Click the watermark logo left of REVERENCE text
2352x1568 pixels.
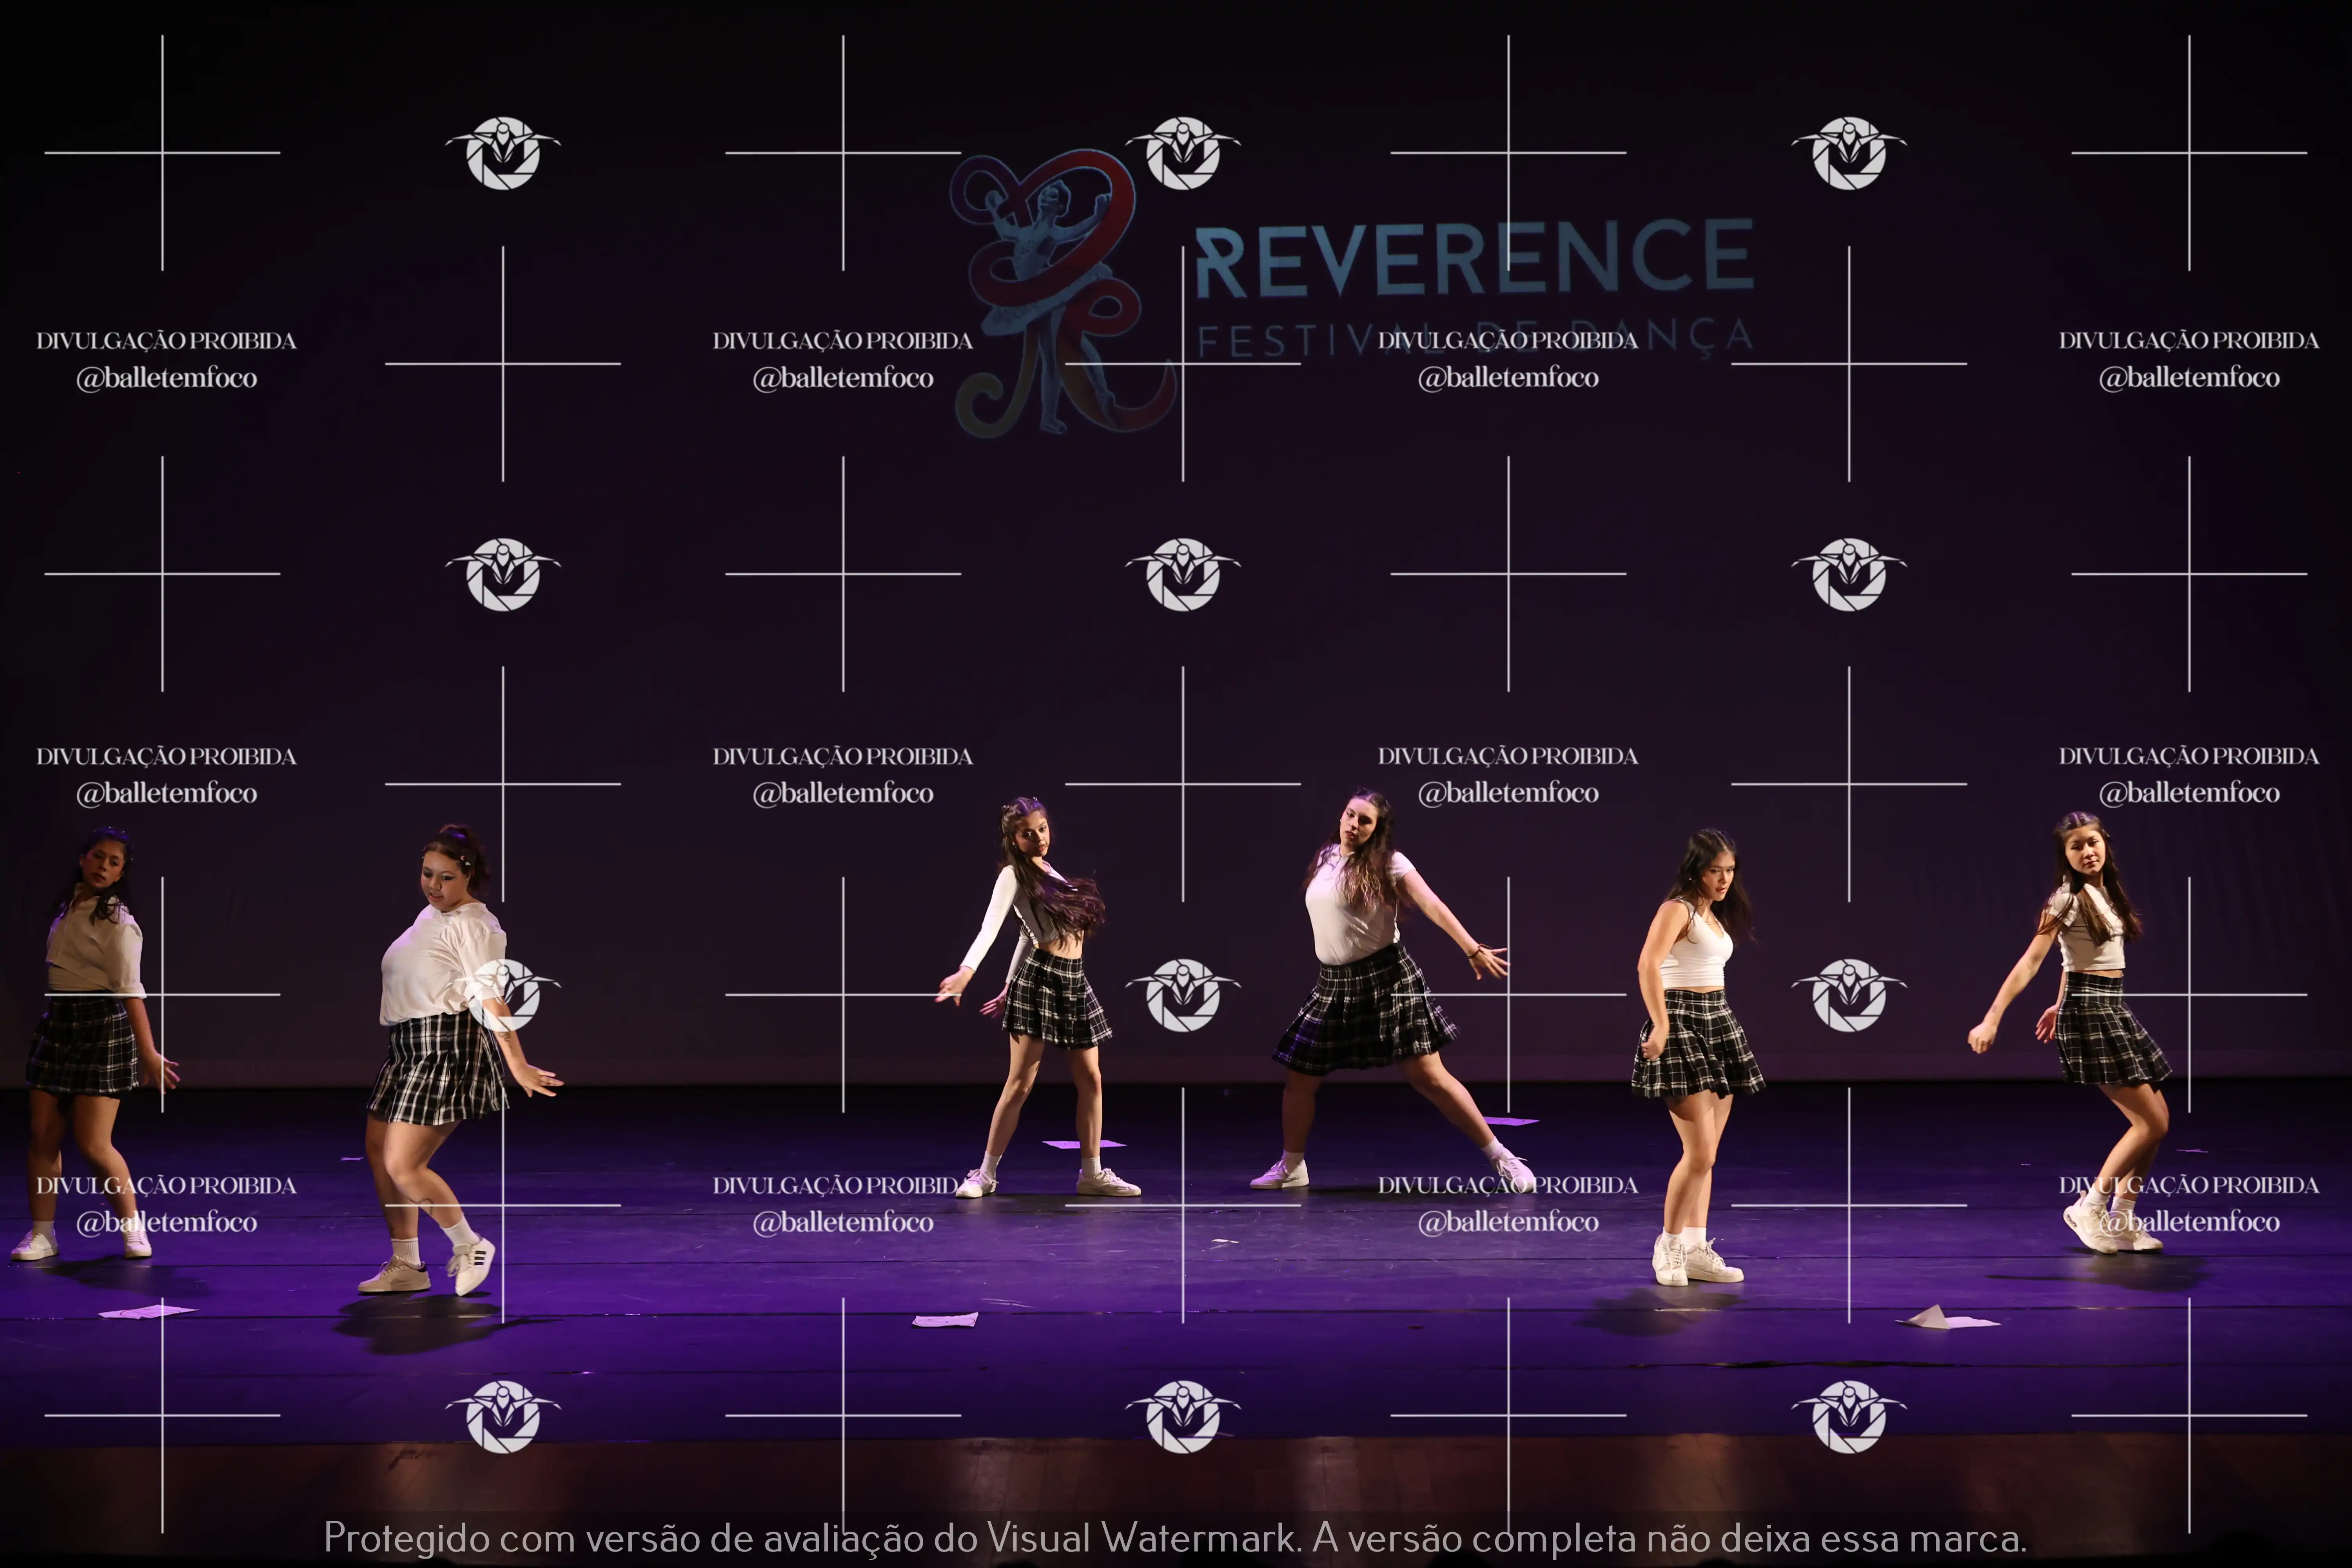point(1183,153)
